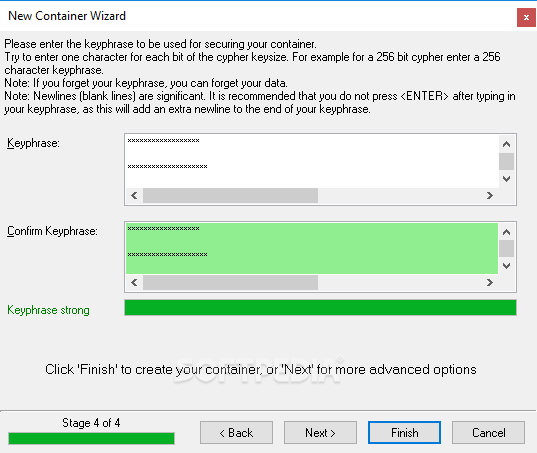Close the New Container Wizard window

526,17
